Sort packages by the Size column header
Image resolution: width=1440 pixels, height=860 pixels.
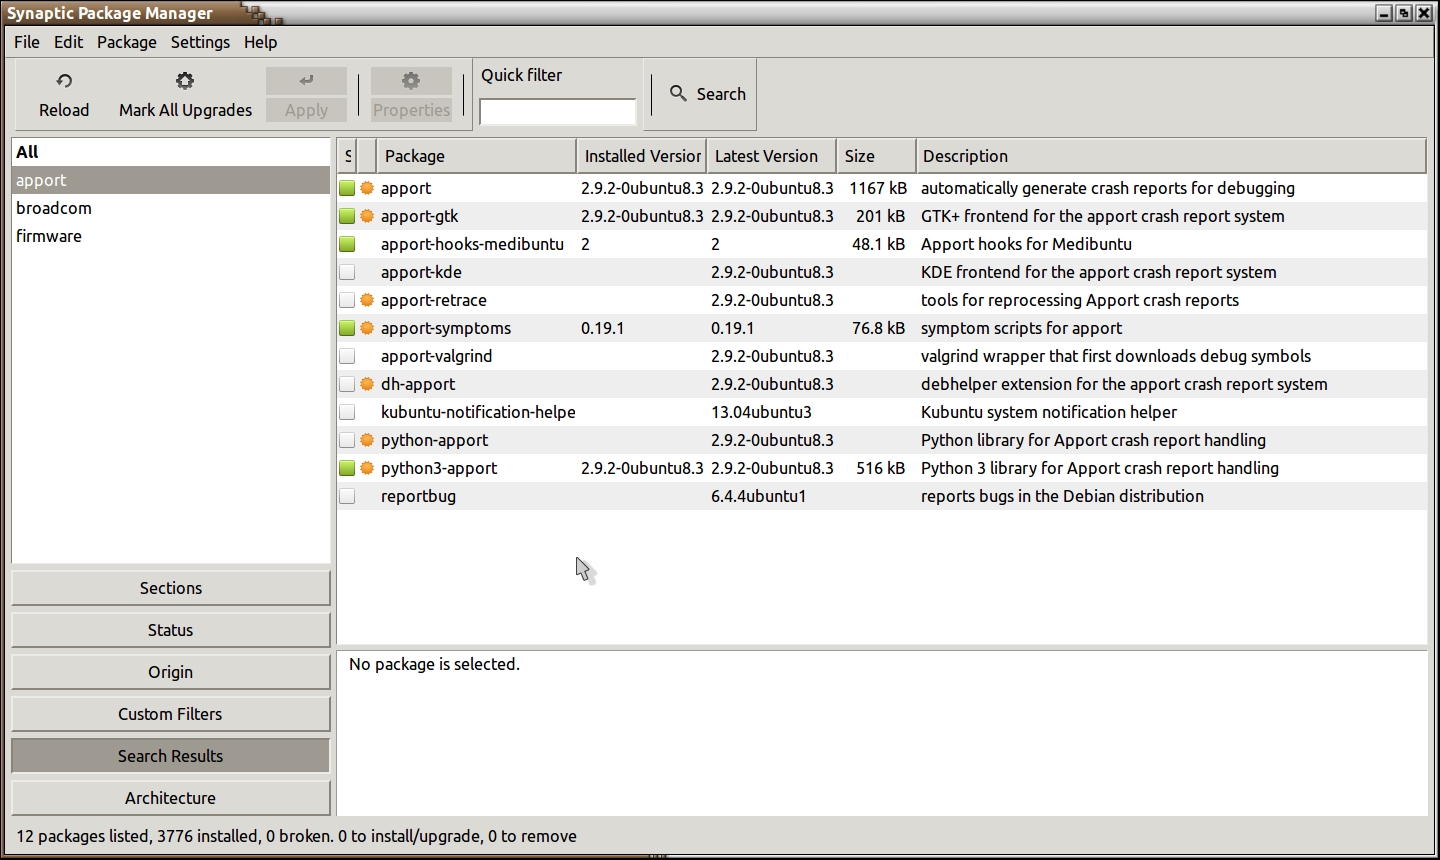point(875,156)
